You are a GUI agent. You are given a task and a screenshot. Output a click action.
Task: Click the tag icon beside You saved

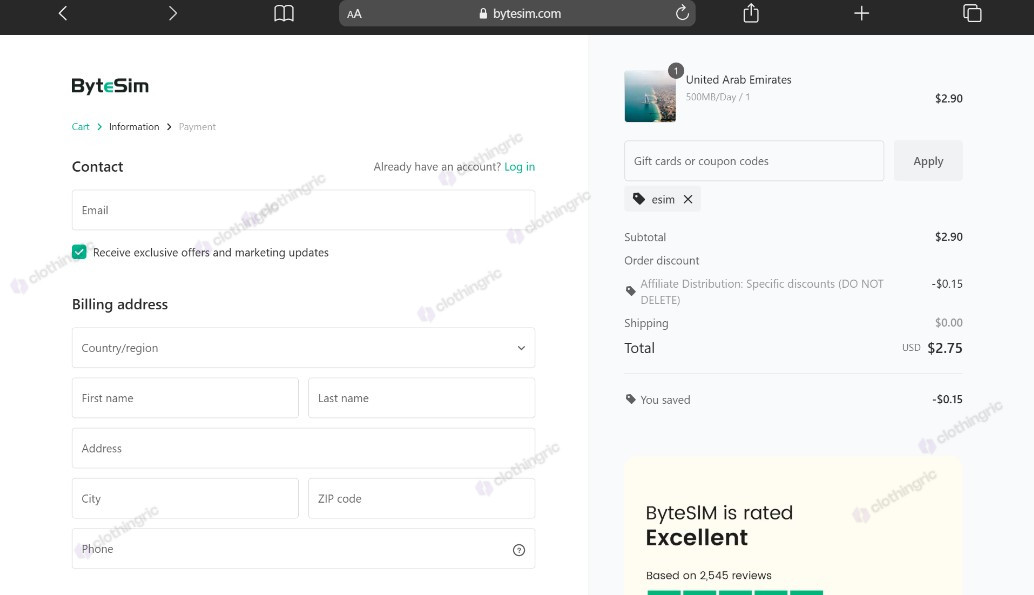[630, 399]
